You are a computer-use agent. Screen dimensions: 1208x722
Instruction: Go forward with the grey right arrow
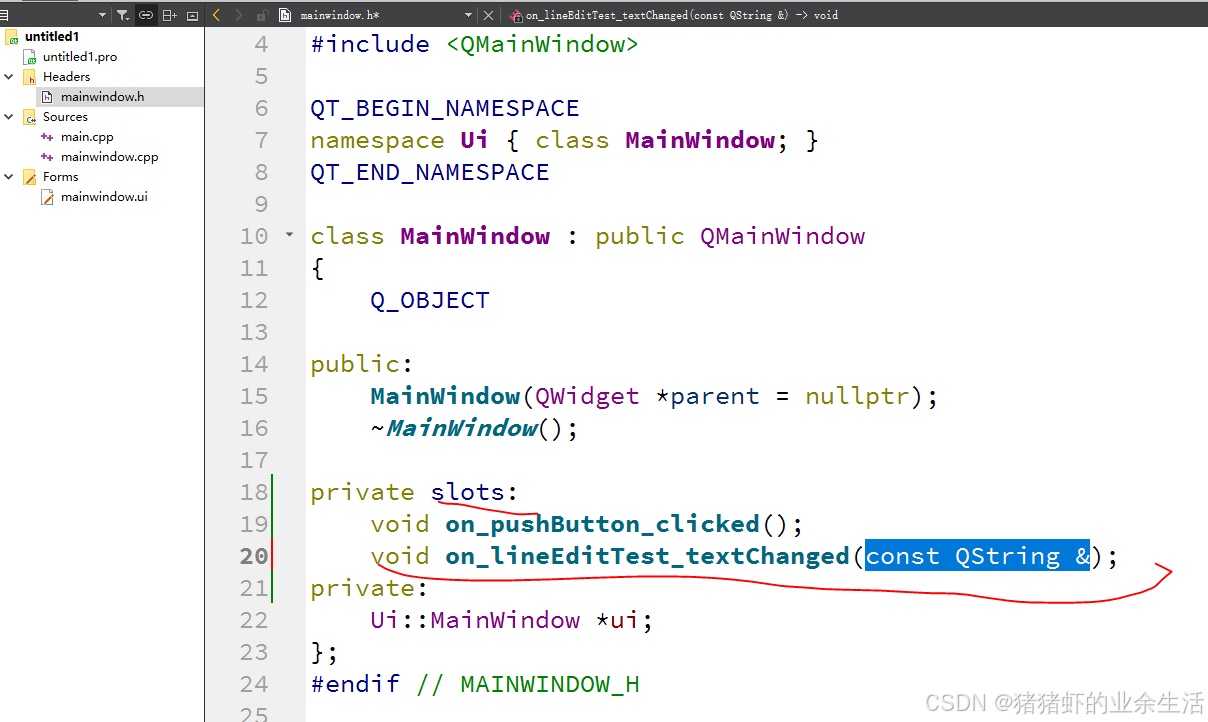pyautogui.click(x=238, y=15)
